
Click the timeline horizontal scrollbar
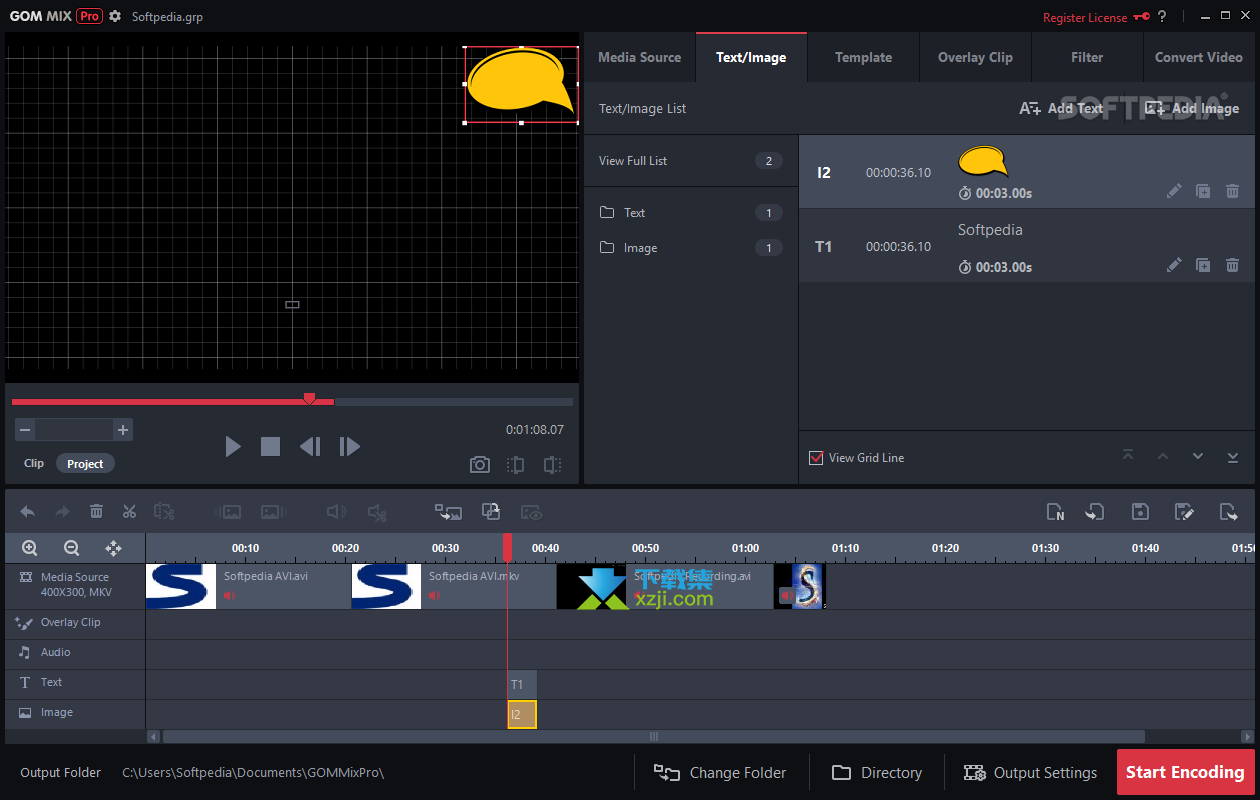[654, 737]
